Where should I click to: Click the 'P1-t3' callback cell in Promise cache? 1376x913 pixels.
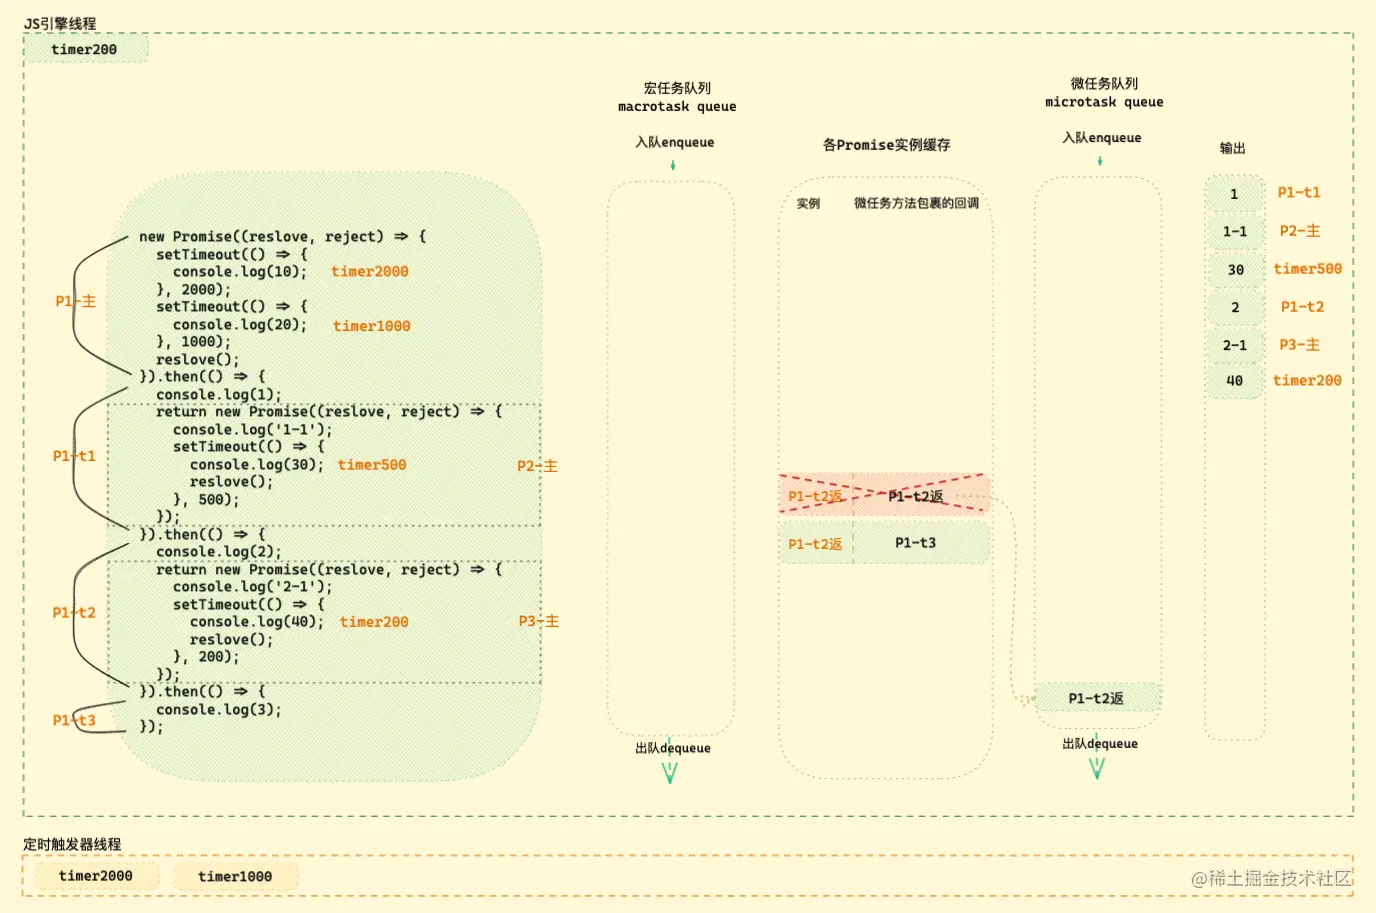pyautogui.click(x=921, y=543)
